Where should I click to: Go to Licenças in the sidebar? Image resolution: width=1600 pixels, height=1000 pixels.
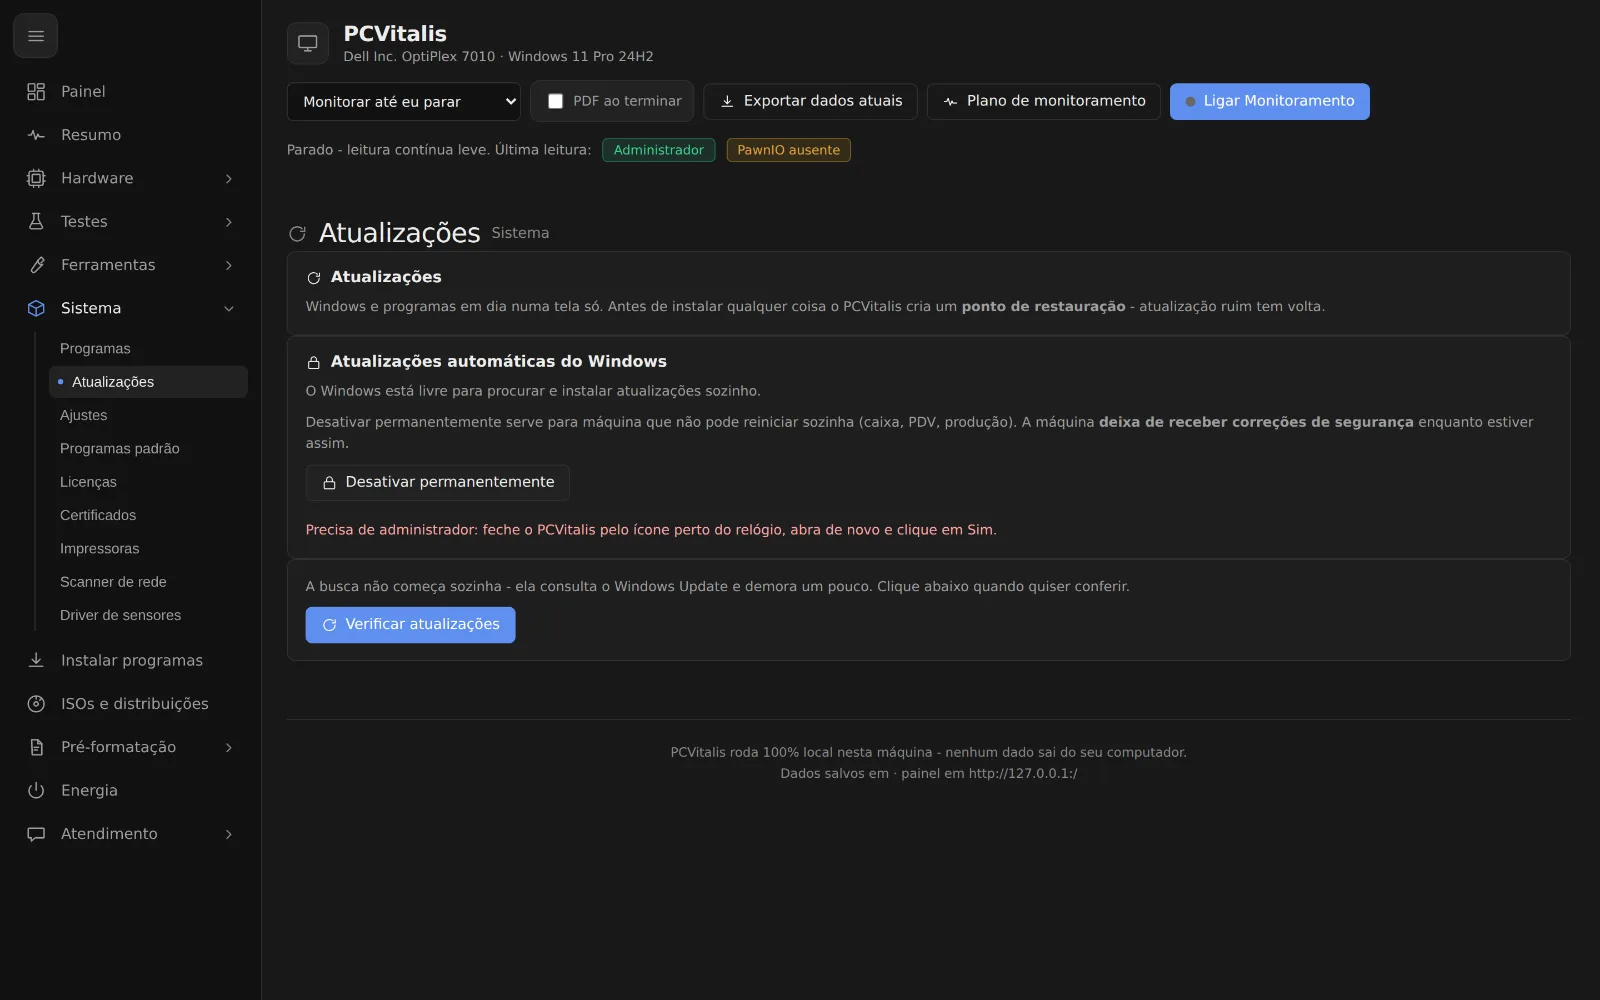click(148, 482)
